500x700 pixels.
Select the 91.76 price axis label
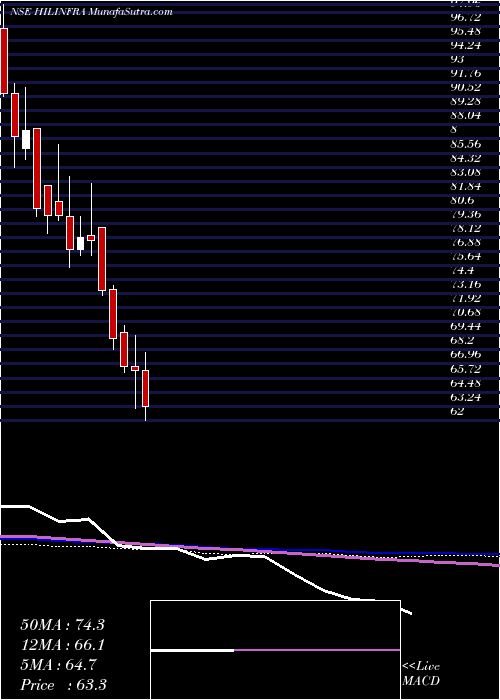(466, 73)
